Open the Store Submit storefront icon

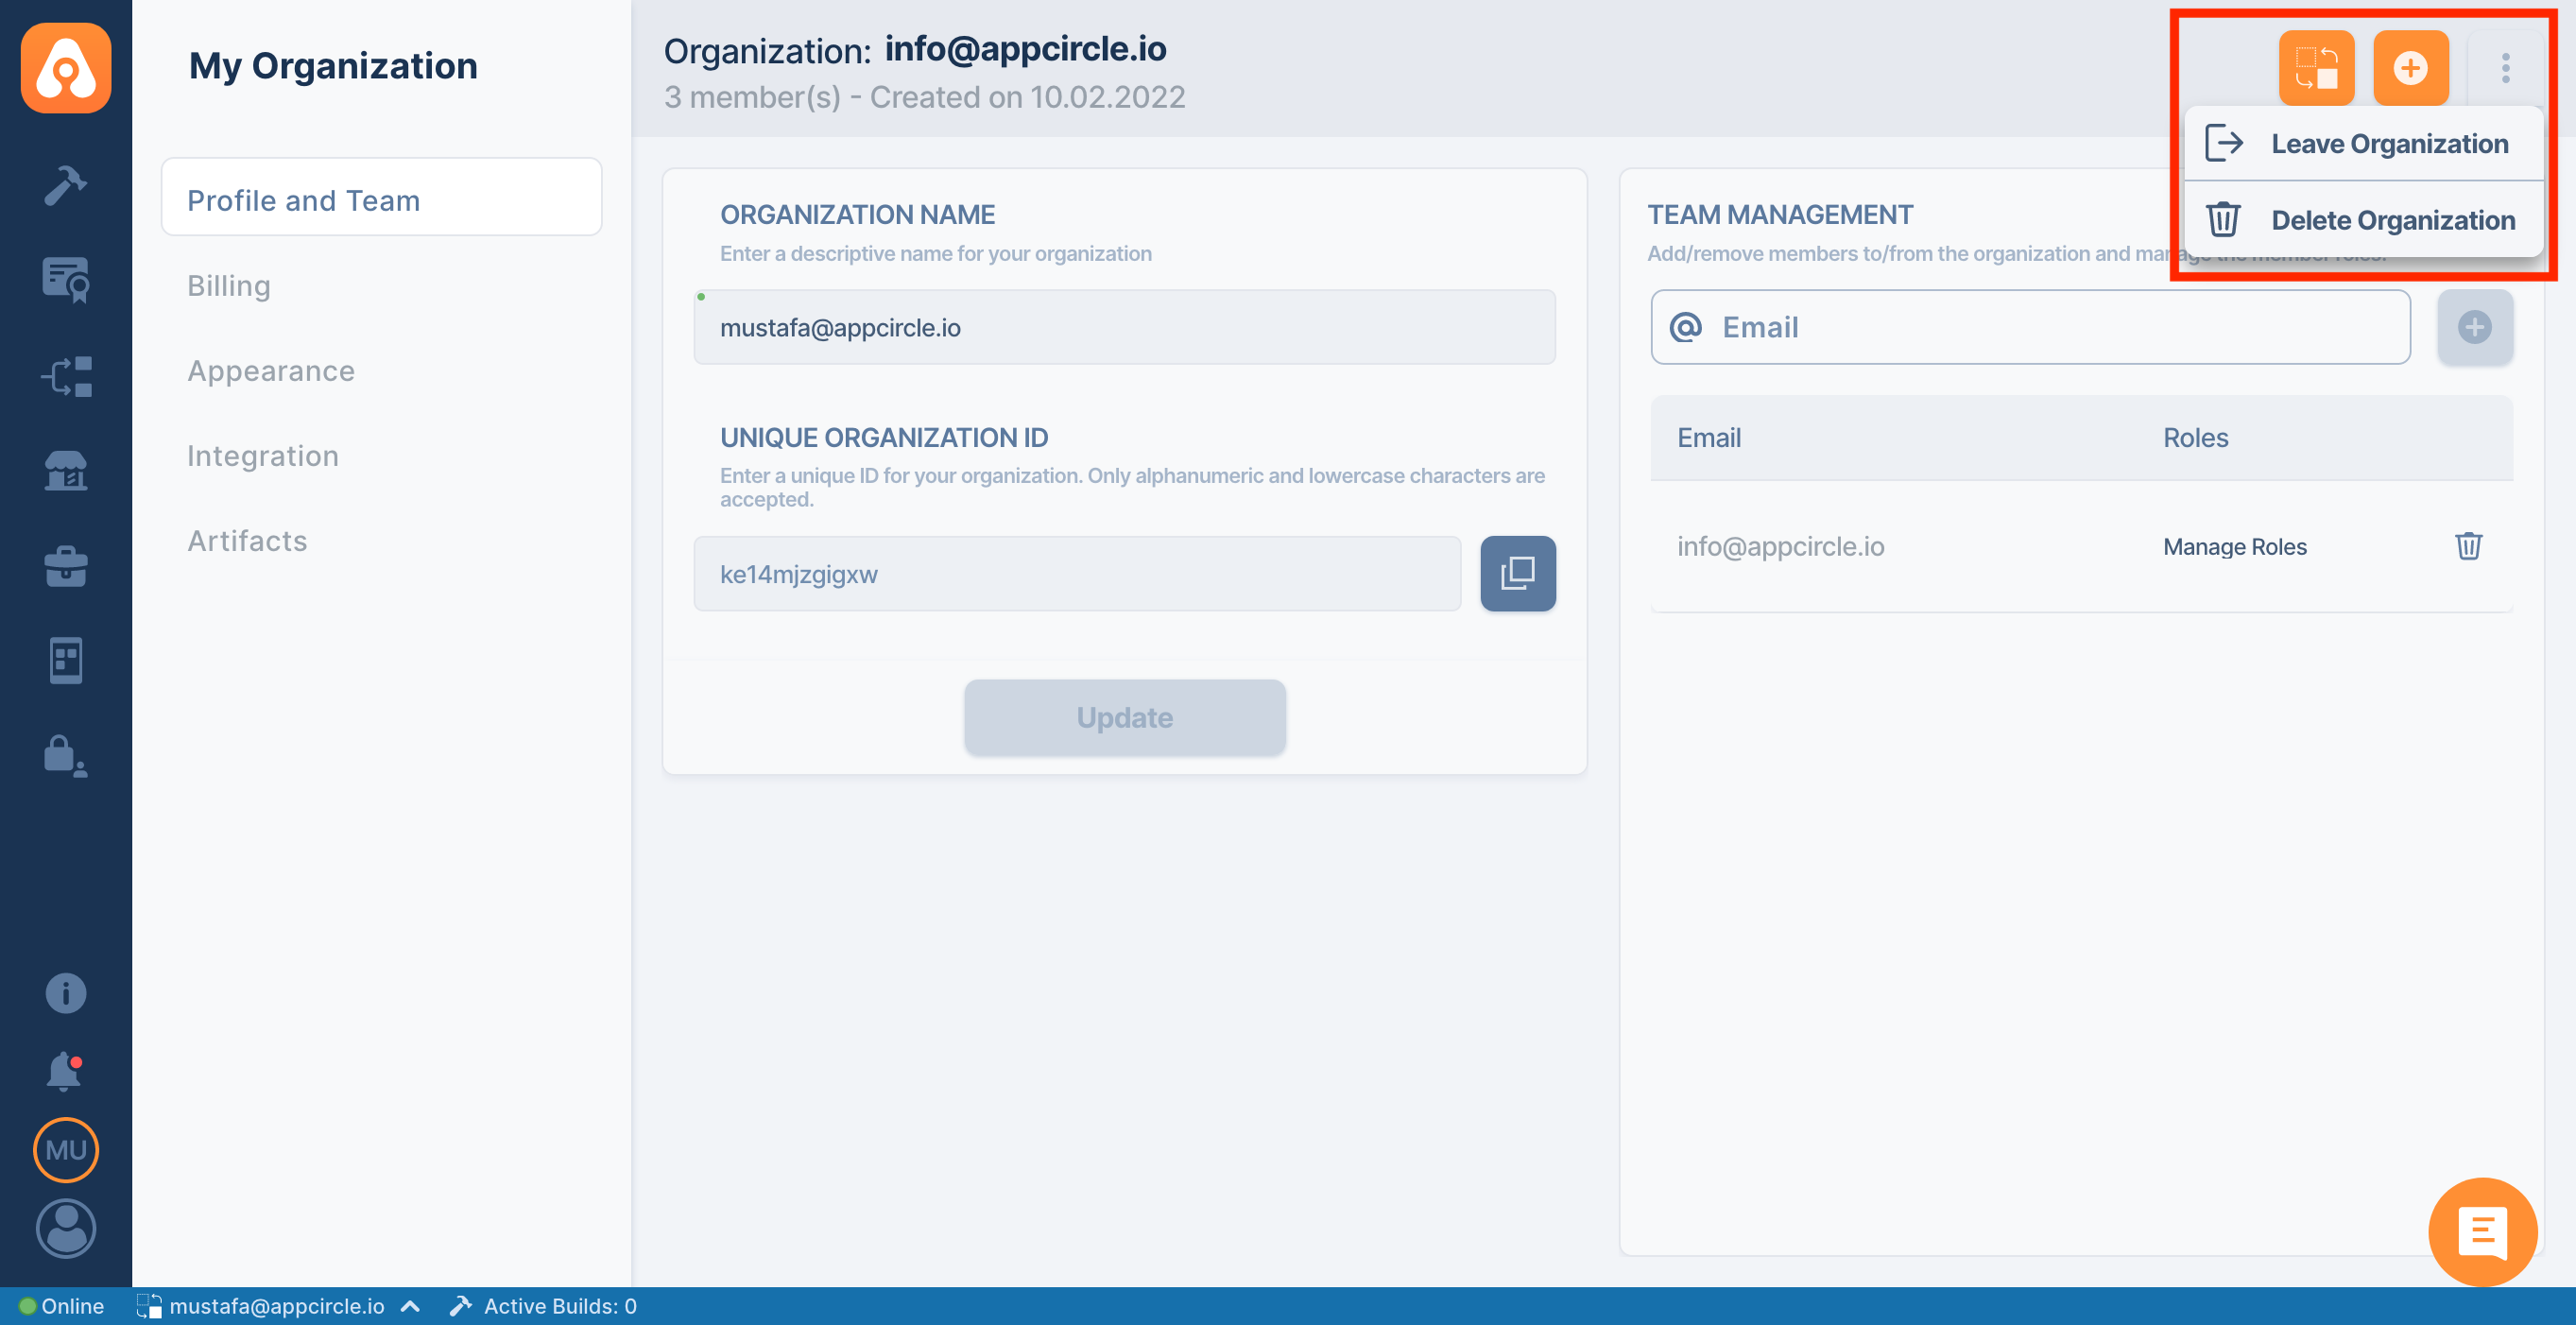point(66,470)
